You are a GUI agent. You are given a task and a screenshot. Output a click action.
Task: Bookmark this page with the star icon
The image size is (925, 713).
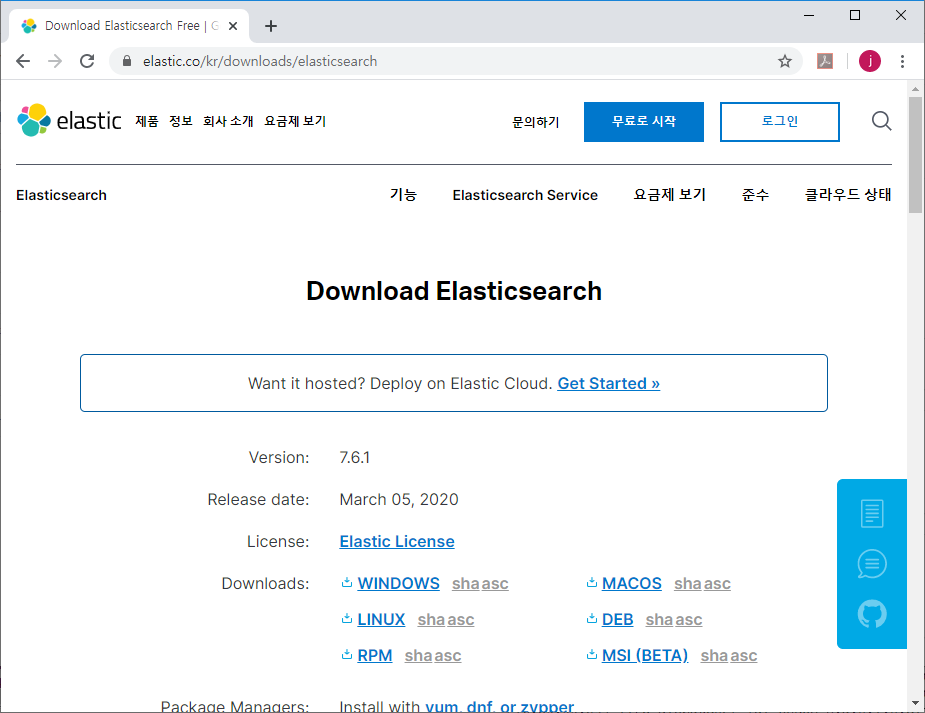point(785,61)
